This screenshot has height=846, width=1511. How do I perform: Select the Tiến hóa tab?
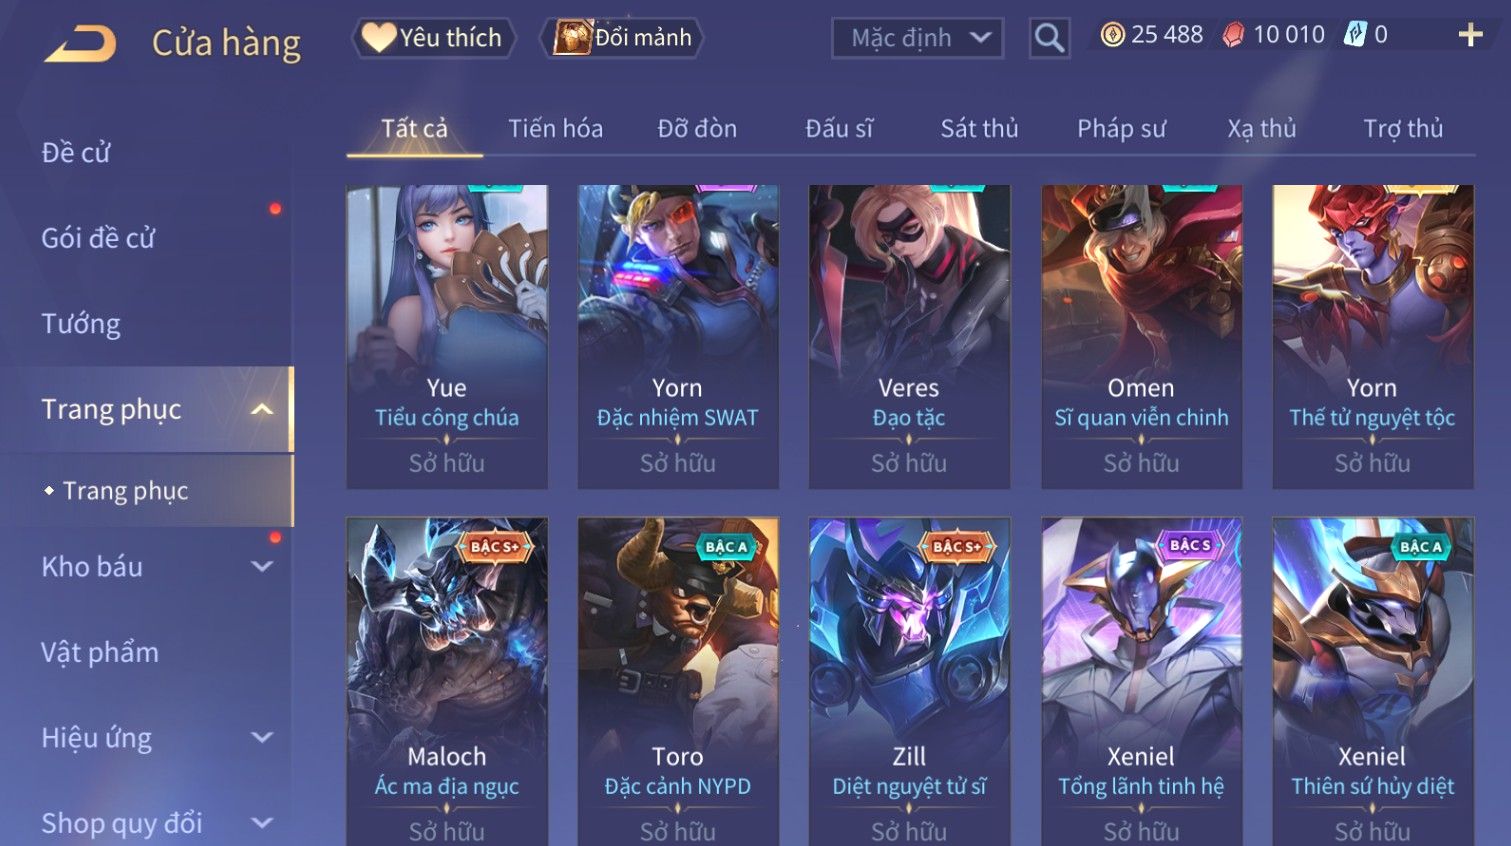555,128
